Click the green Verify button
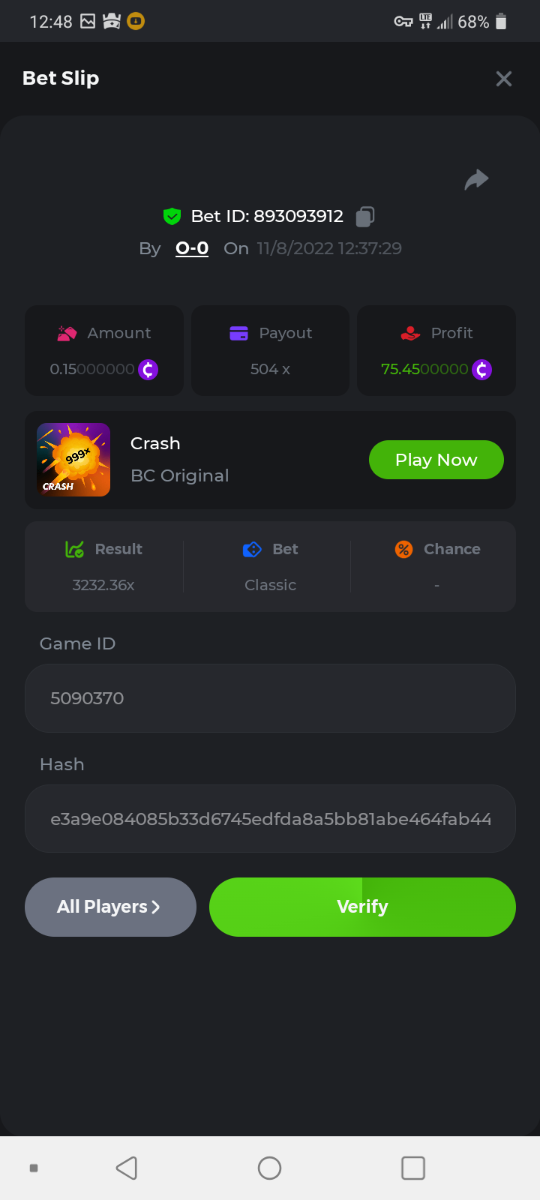Viewport: 540px width, 1200px height. [362, 907]
